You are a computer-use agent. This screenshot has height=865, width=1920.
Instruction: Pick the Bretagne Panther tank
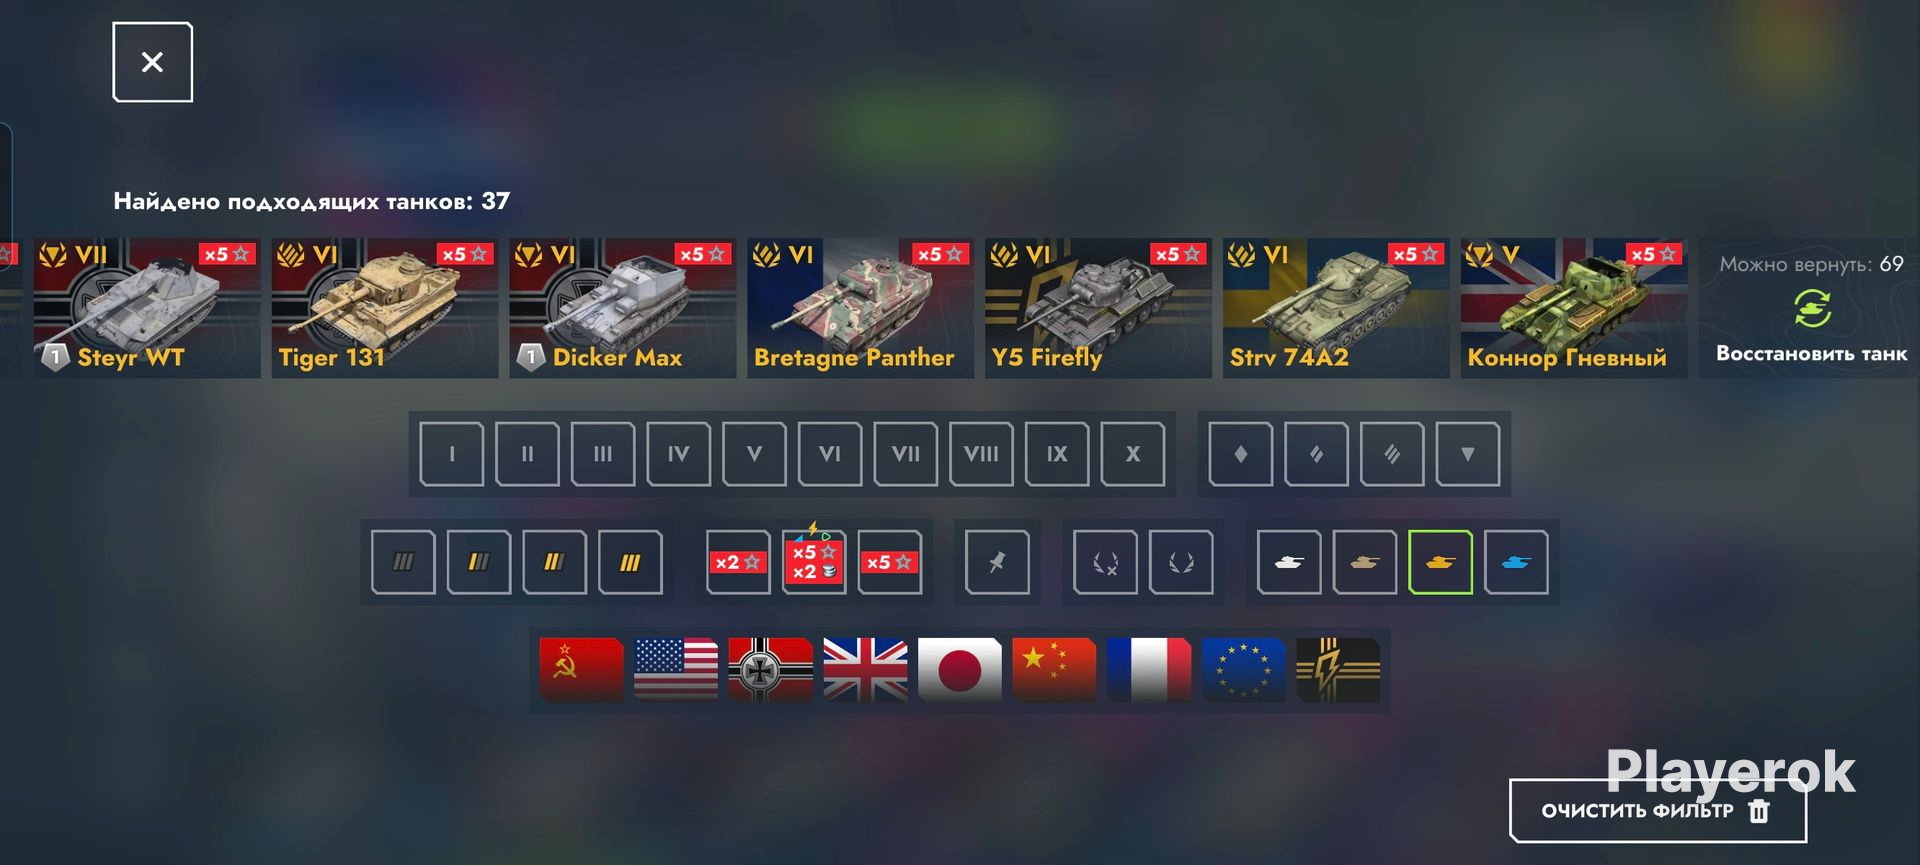pyautogui.click(x=861, y=308)
